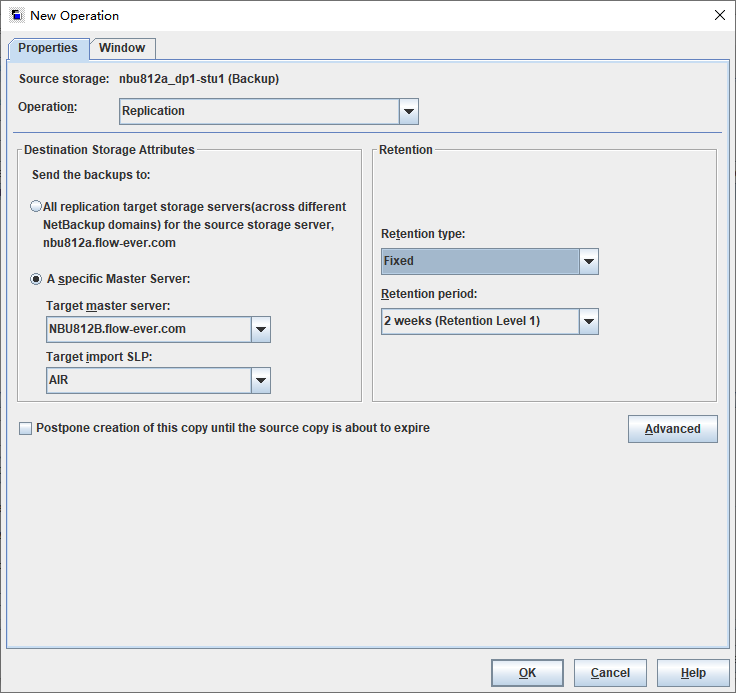Enable Postpone creation of this copy checkbox
This screenshot has height=693, width=736.
point(25,428)
